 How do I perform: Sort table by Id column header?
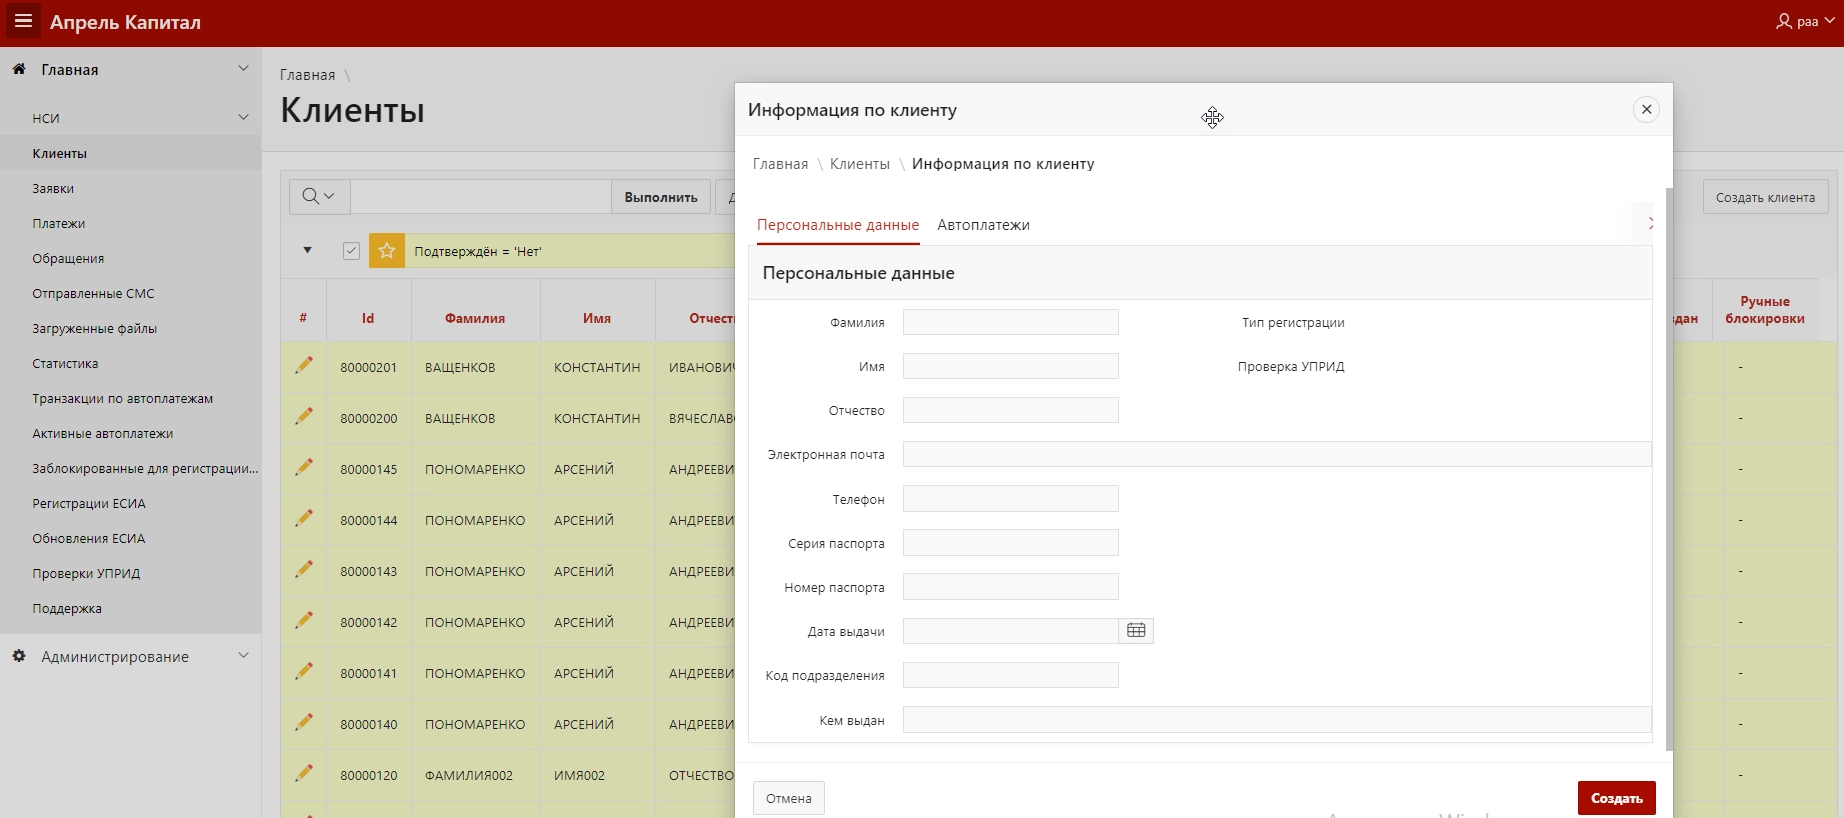(x=368, y=318)
